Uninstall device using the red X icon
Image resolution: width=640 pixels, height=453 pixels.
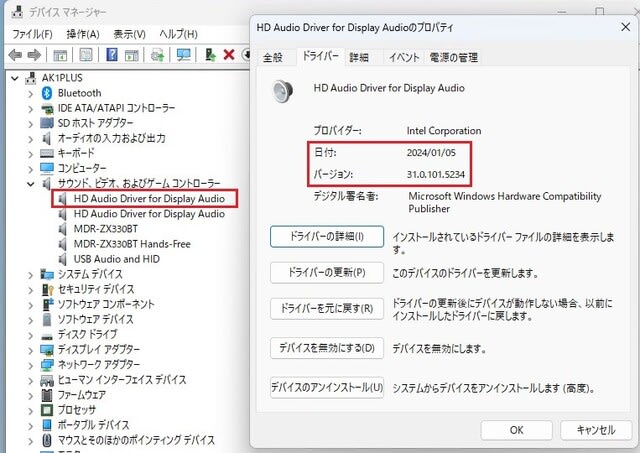tap(229, 55)
